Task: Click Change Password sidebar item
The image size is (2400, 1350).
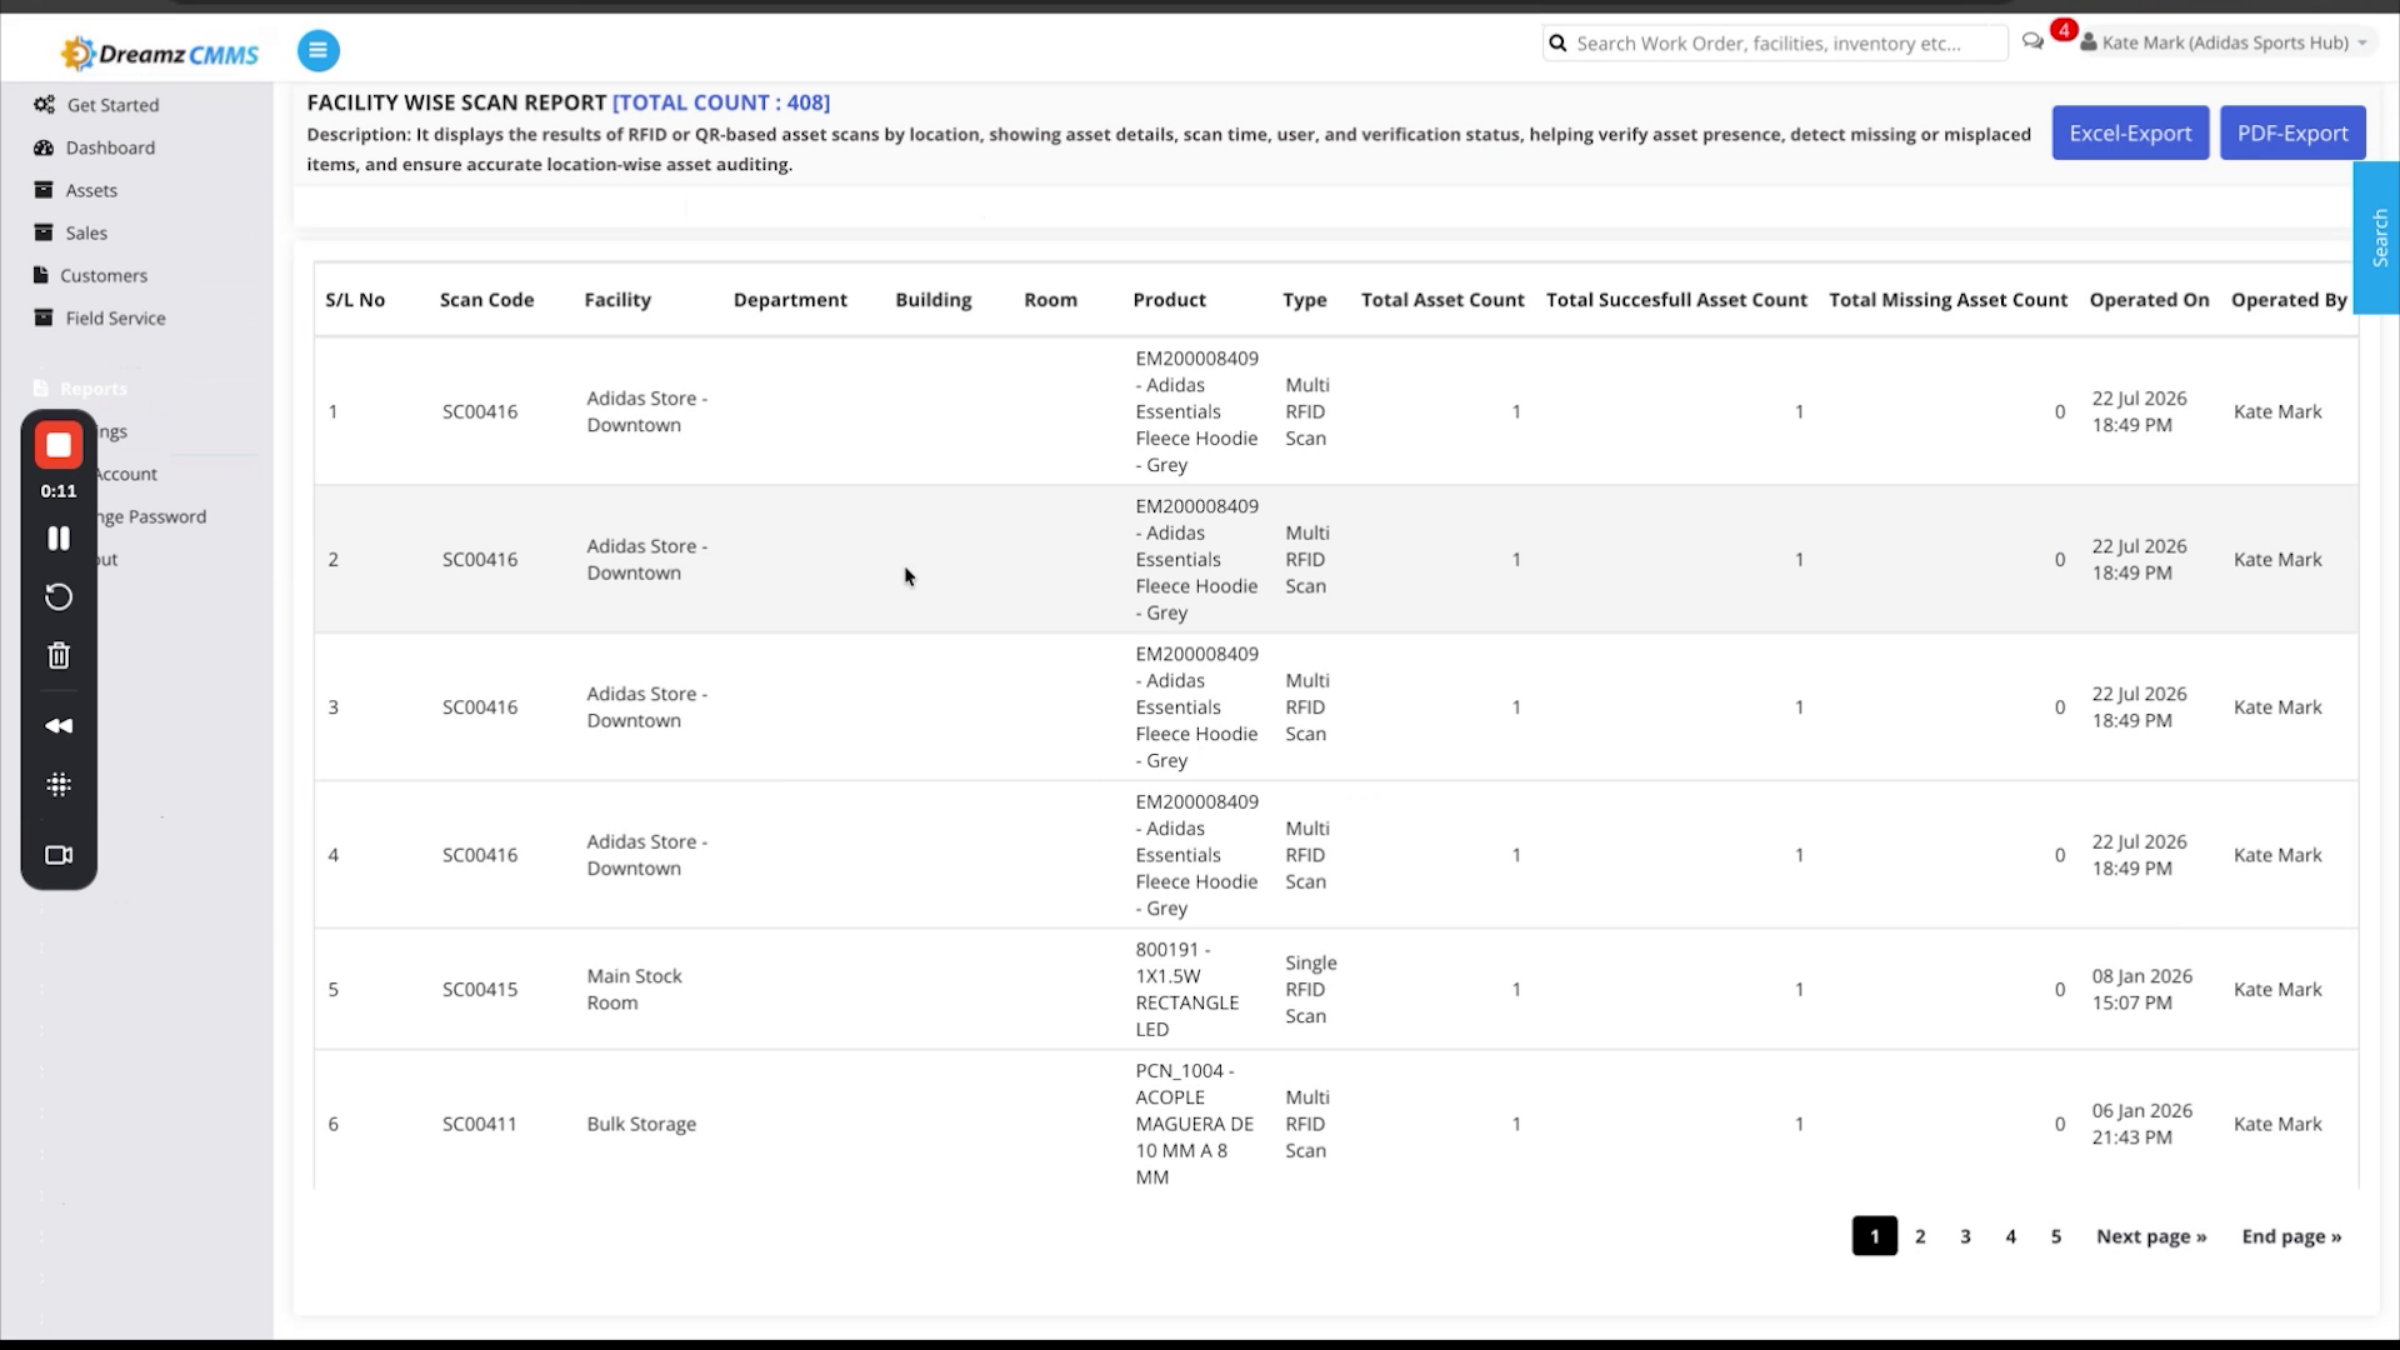Action: pos(152,516)
